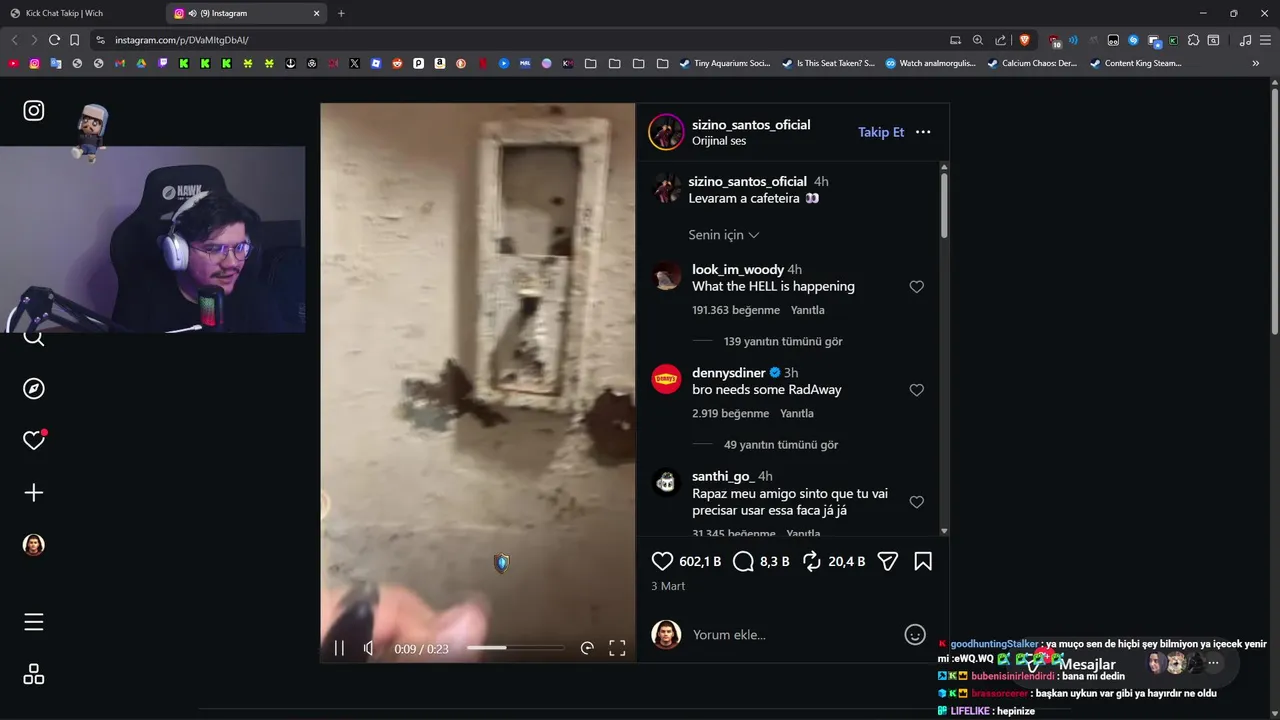View the 2.919 beğenme likes list
The width and height of the screenshot is (1280, 720).
(x=731, y=413)
